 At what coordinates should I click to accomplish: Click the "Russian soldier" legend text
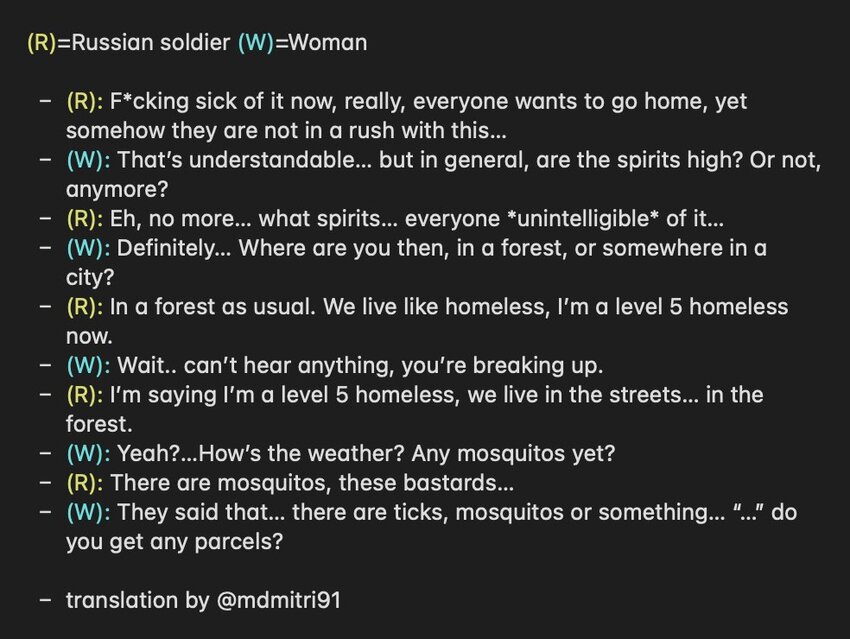pyautogui.click(x=144, y=43)
